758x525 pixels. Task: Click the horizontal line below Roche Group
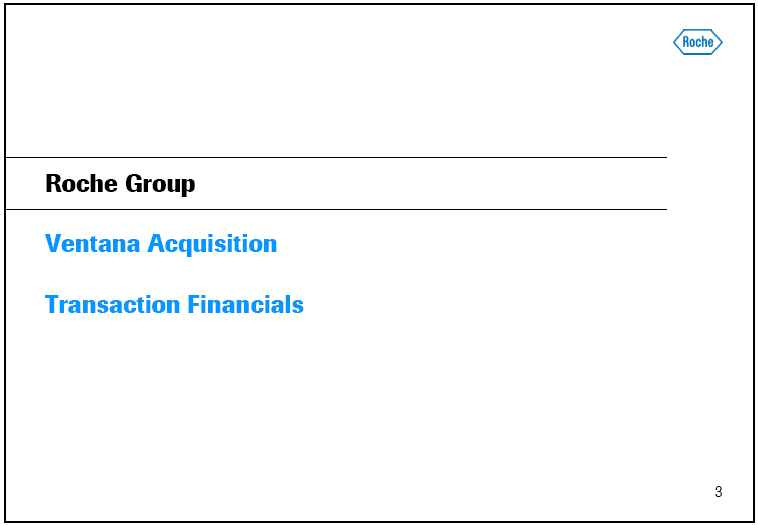pos(336,210)
